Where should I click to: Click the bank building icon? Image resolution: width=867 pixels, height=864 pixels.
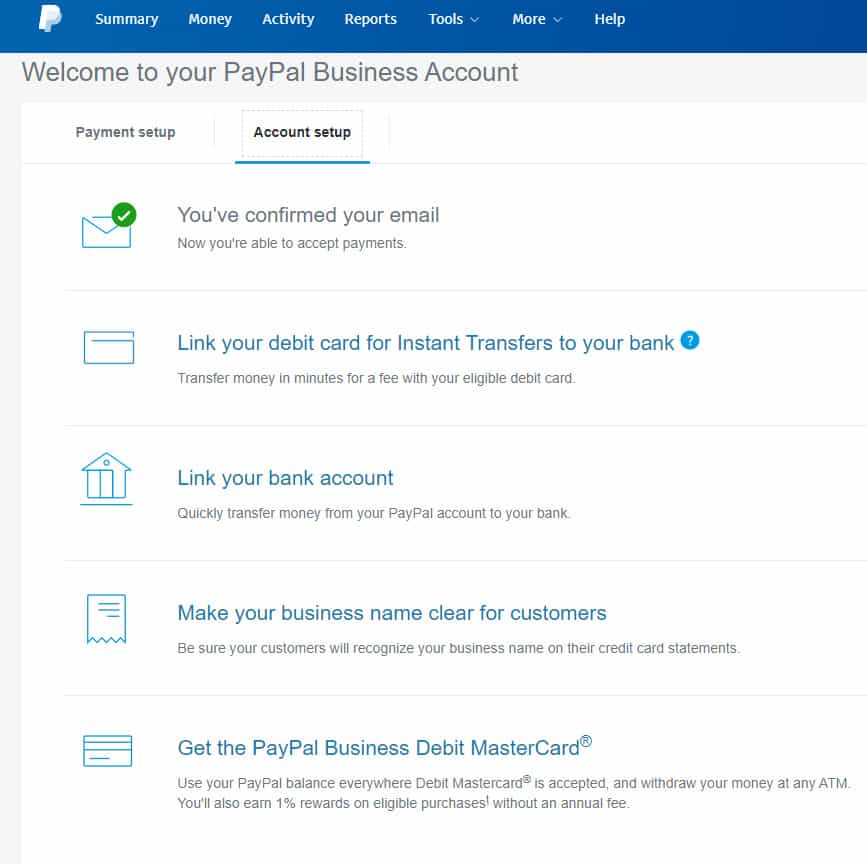tap(107, 478)
